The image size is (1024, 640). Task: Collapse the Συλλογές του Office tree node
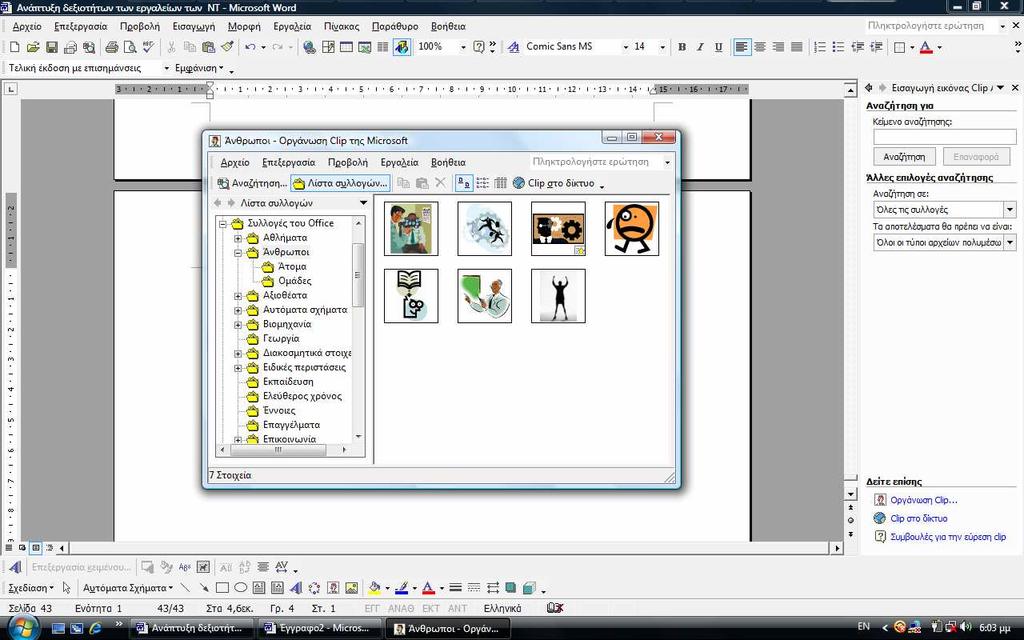click(223, 224)
